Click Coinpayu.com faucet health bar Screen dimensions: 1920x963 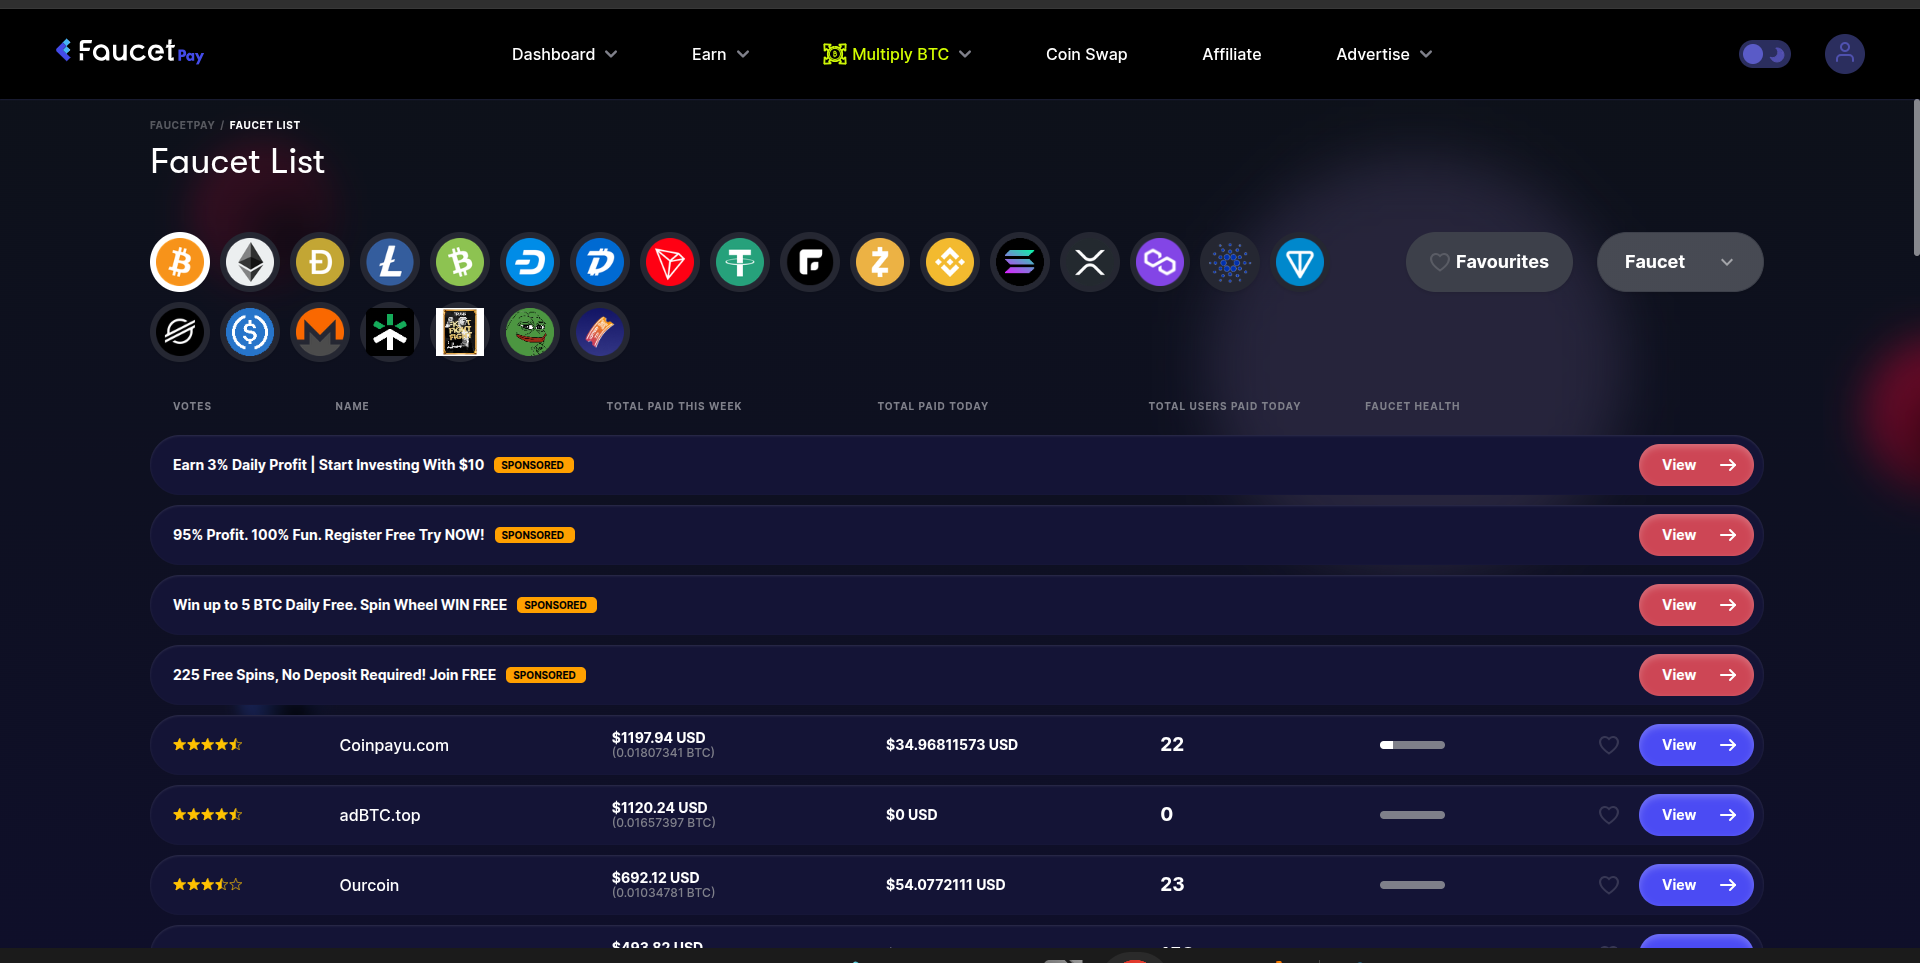(x=1412, y=745)
